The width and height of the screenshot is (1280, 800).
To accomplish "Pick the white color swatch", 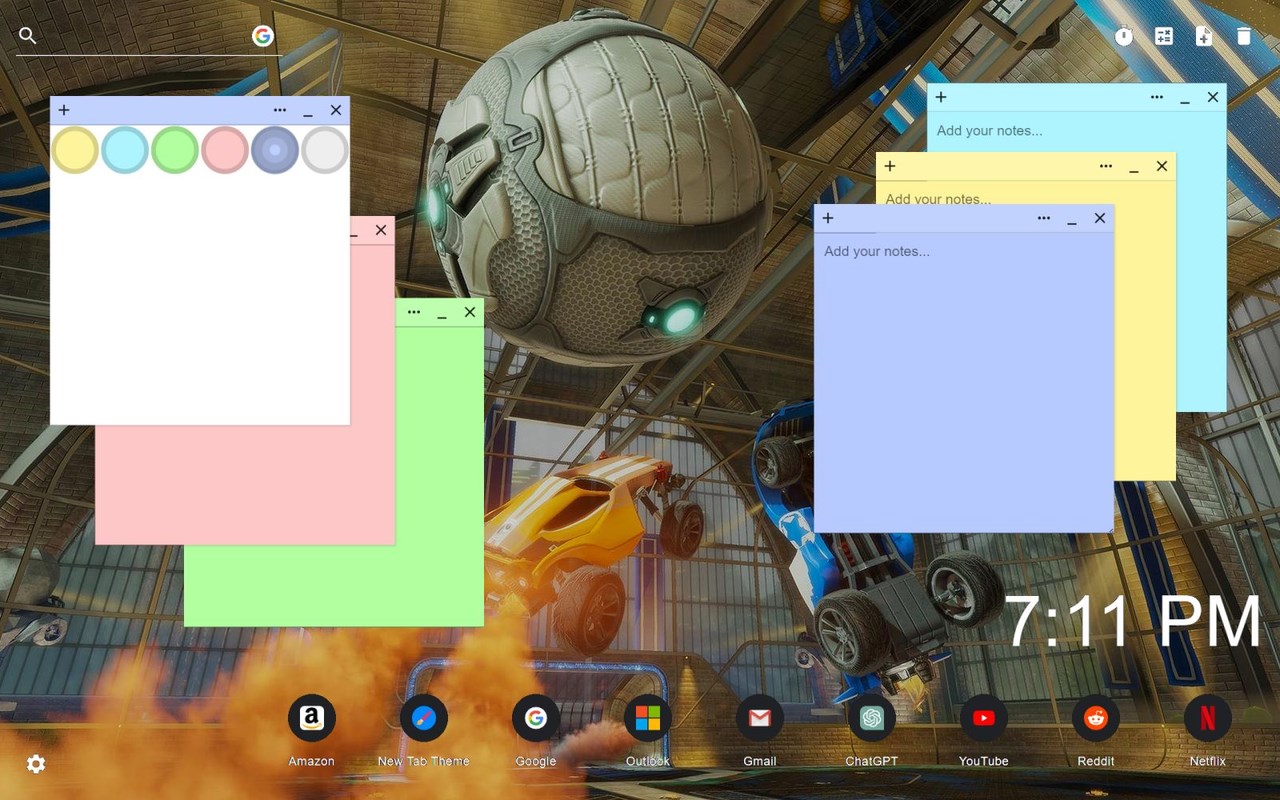I will (x=325, y=150).
